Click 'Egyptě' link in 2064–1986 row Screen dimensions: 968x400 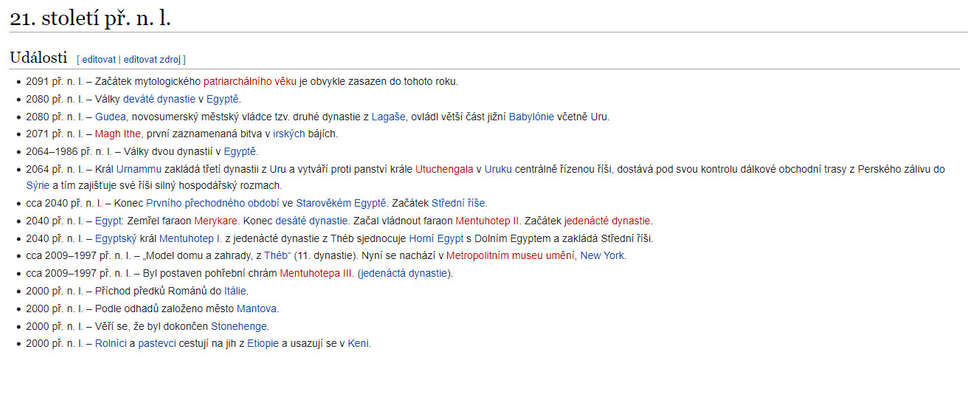click(240, 151)
